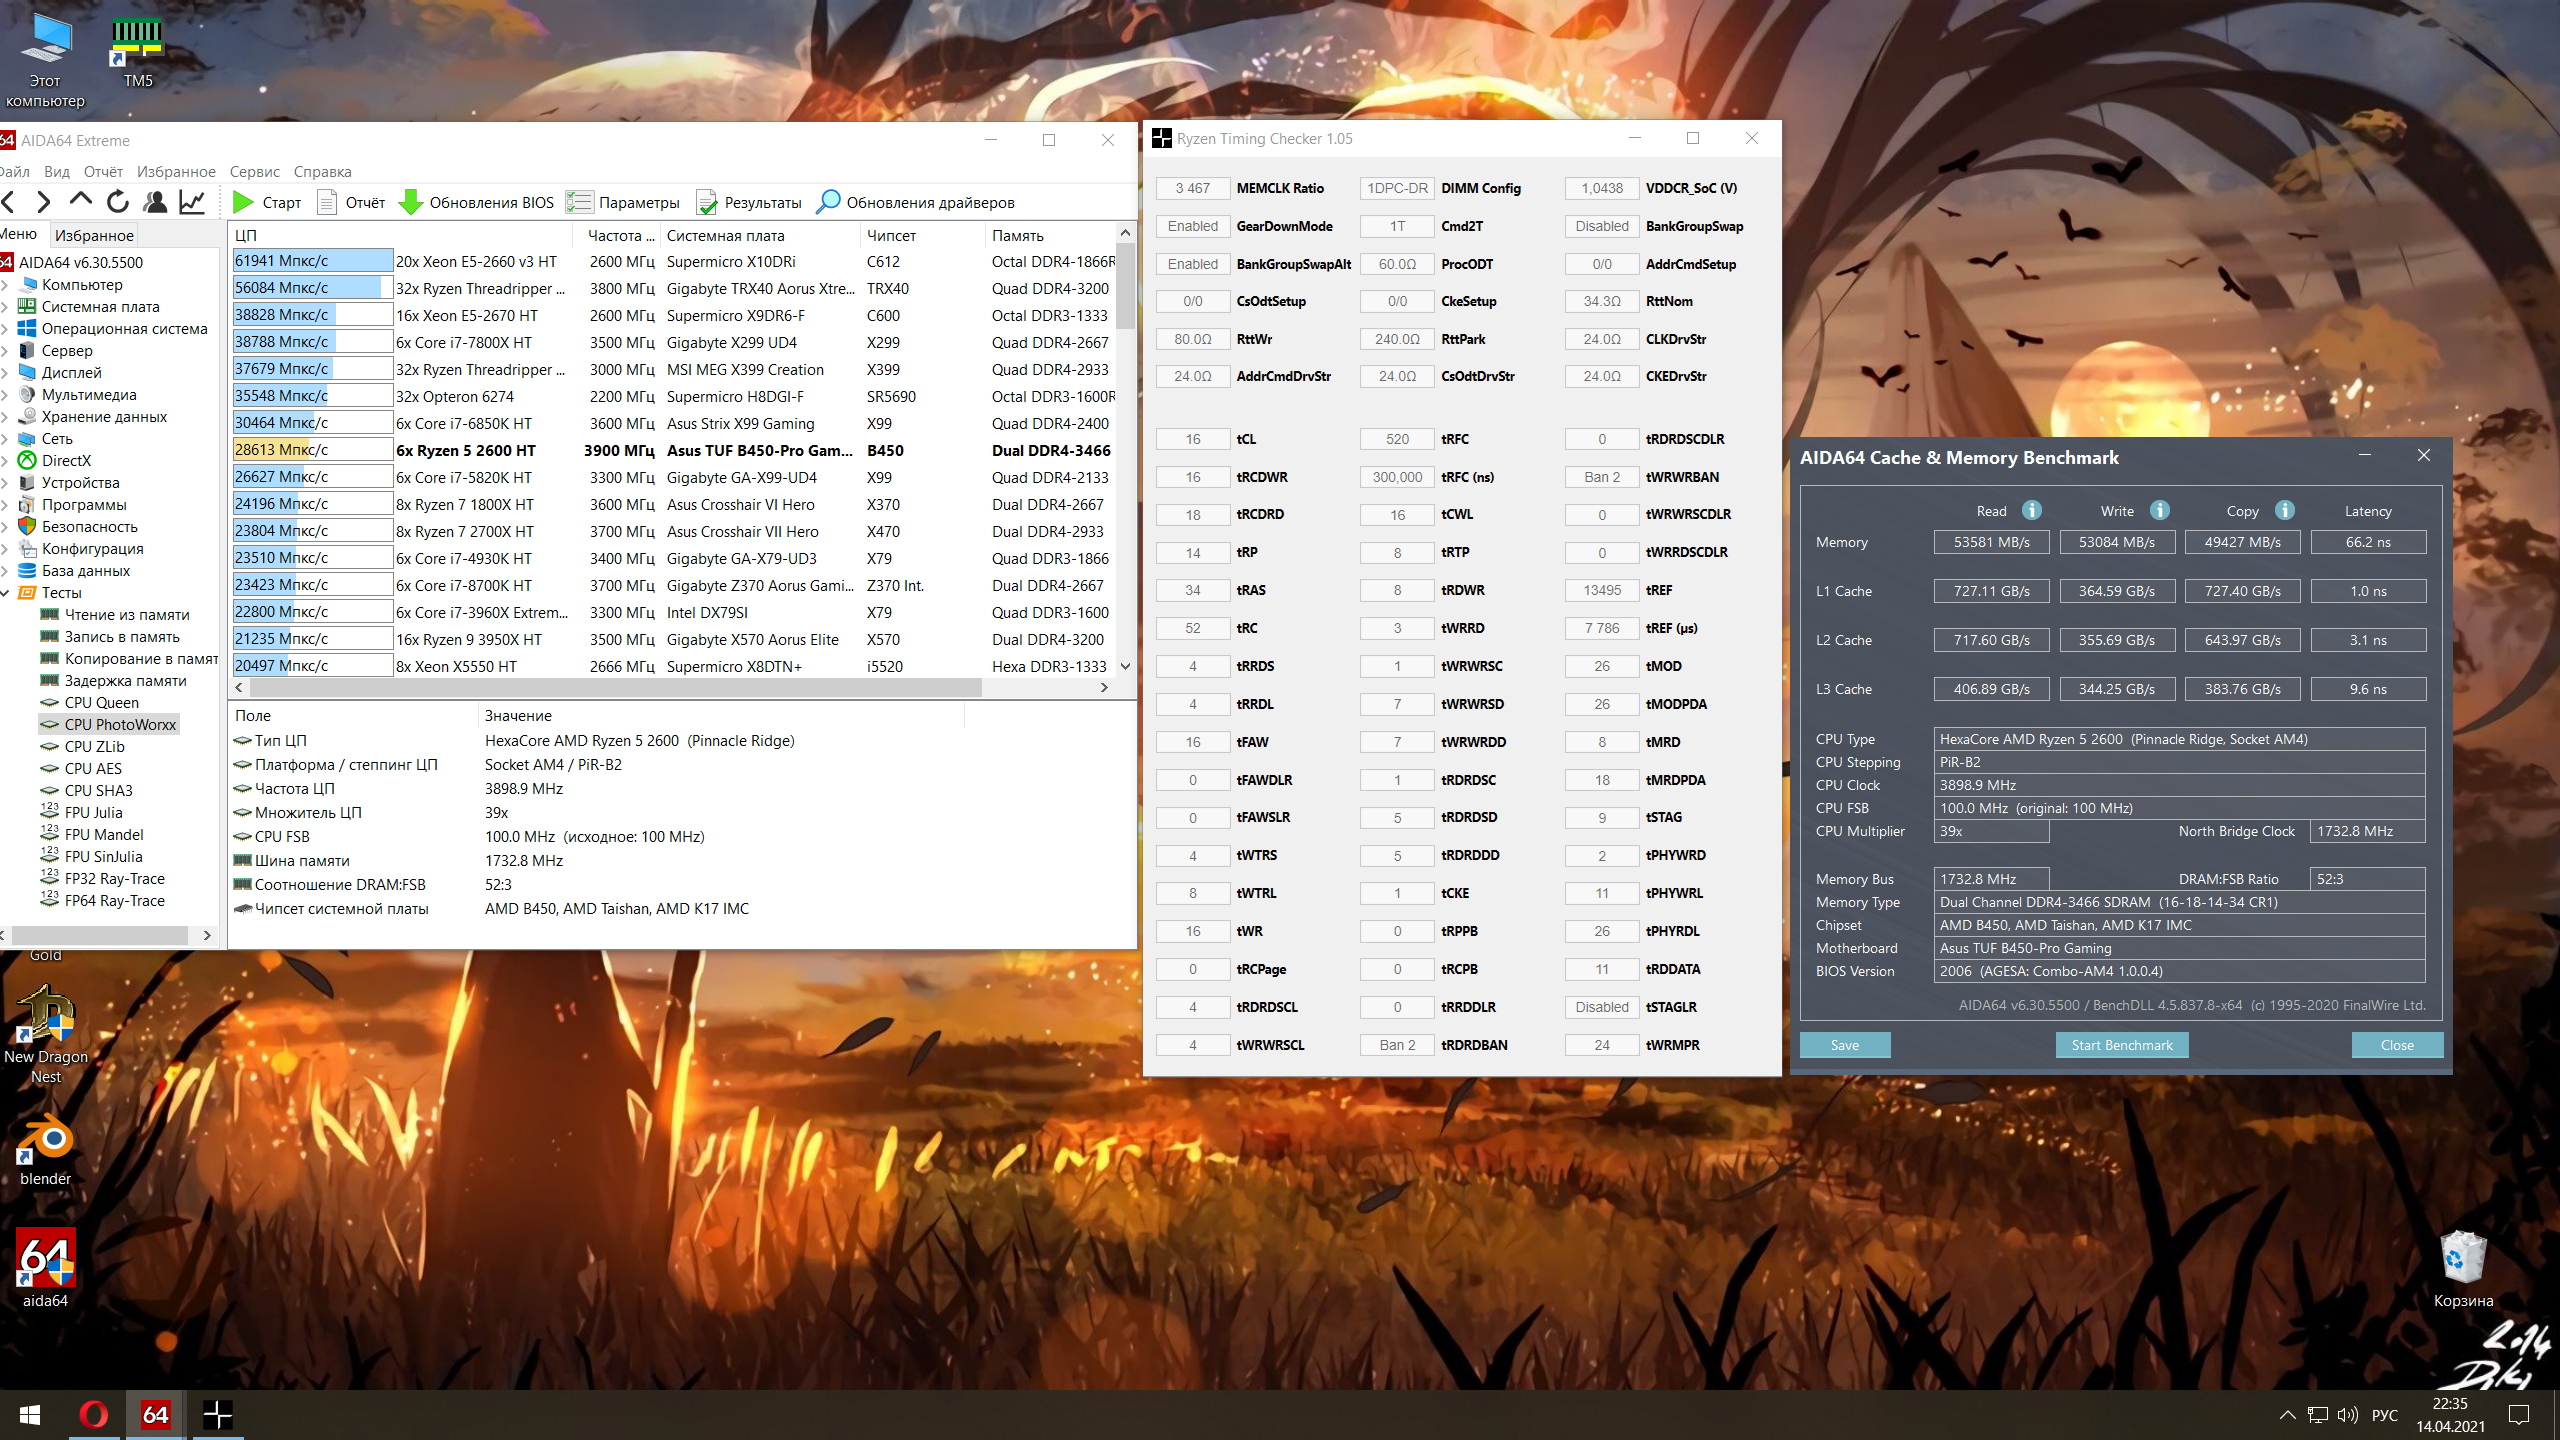The width and height of the screenshot is (2560, 1440).
Task: Show hidden system tray icons chevron
Action: click(2287, 1414)
